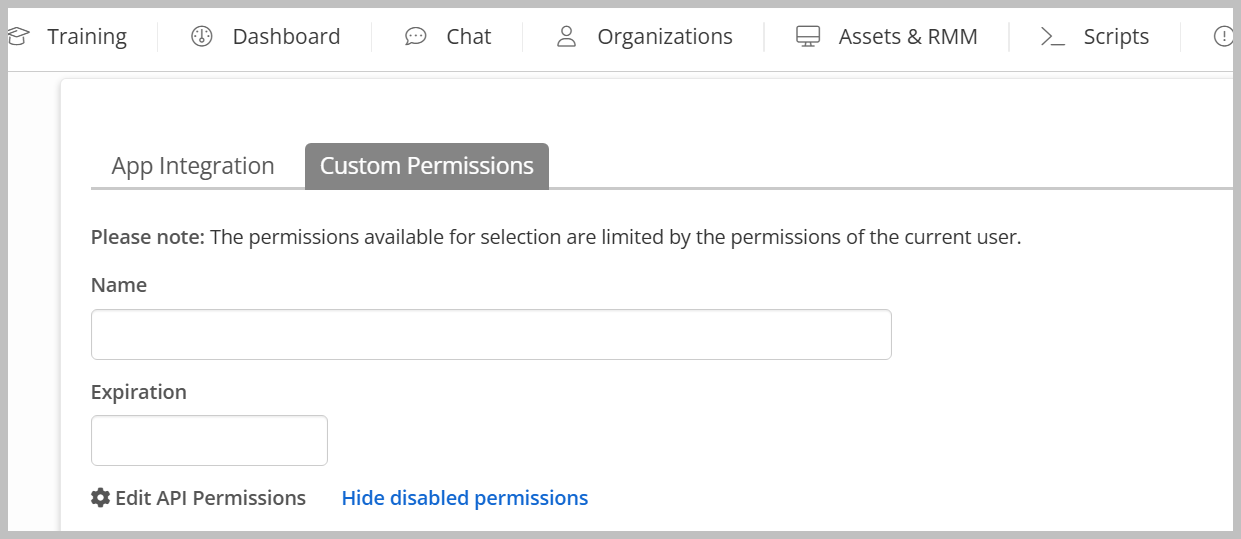
Task: Open Assets & RMM in the top menu
Action: 908,37
